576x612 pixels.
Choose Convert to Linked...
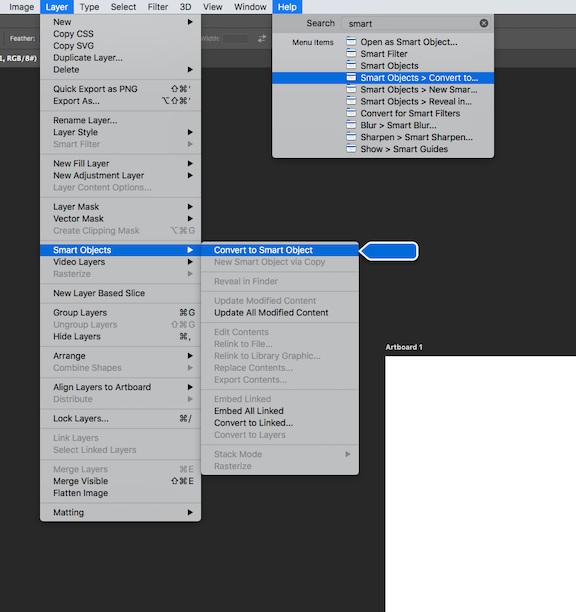[280, 423]
